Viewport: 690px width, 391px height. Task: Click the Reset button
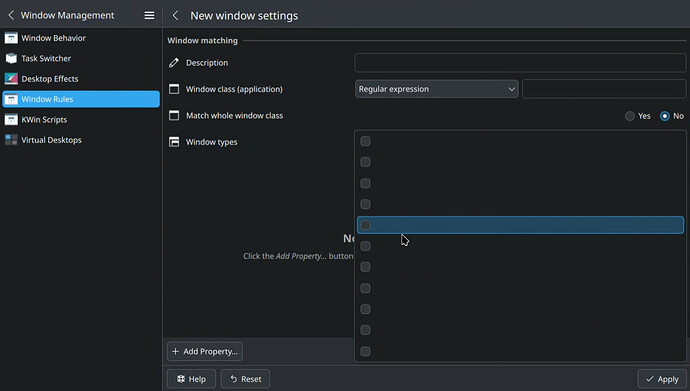(245, 379)
